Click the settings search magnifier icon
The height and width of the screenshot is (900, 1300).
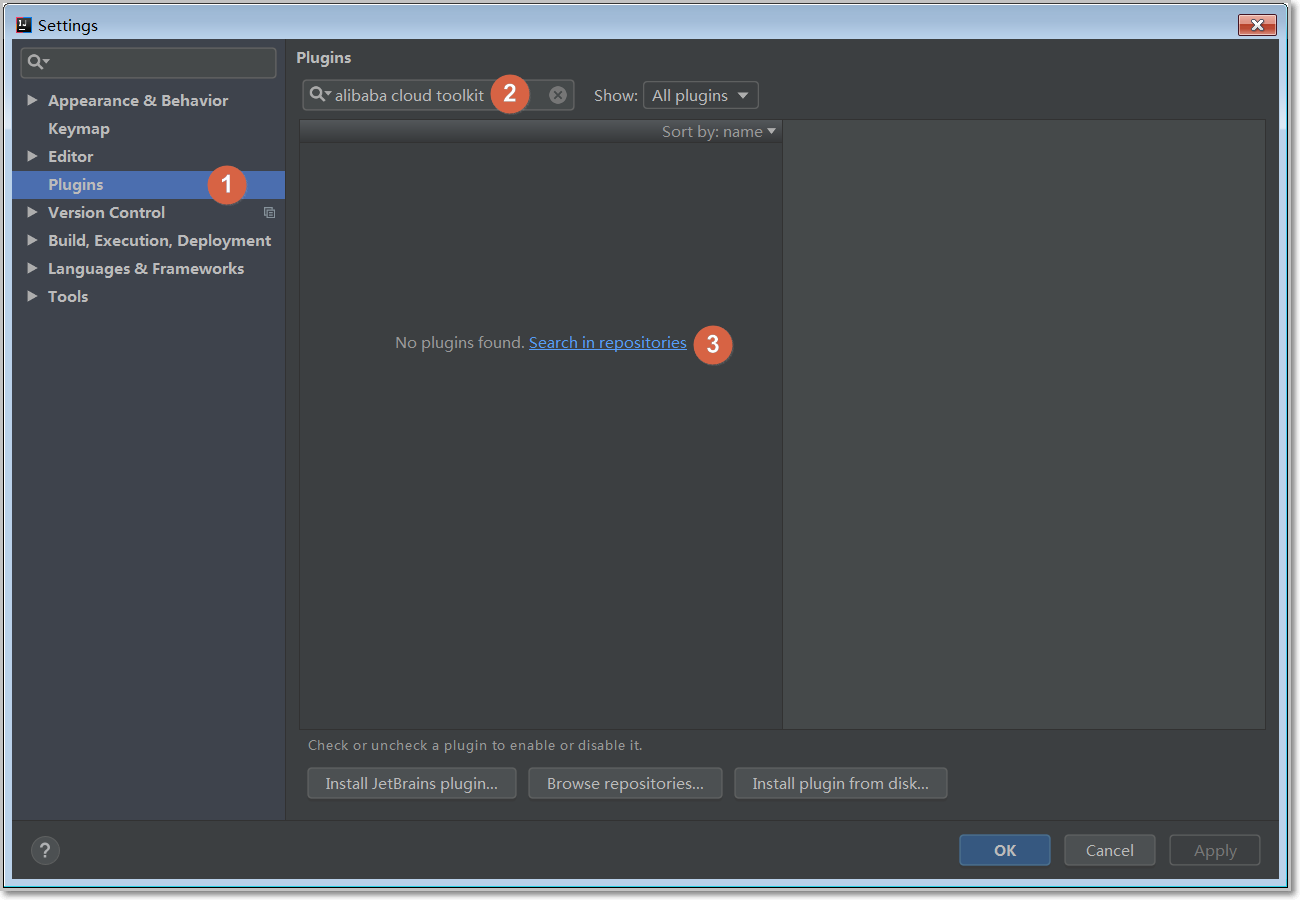(x=37, y=62)
